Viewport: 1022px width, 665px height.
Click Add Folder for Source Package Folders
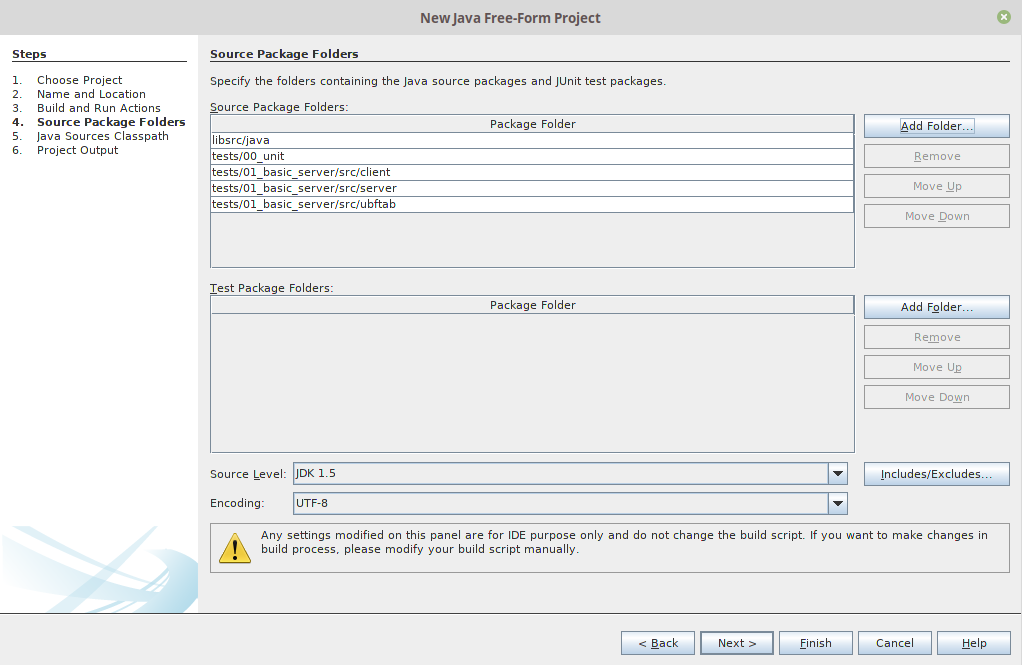(936, 126)
